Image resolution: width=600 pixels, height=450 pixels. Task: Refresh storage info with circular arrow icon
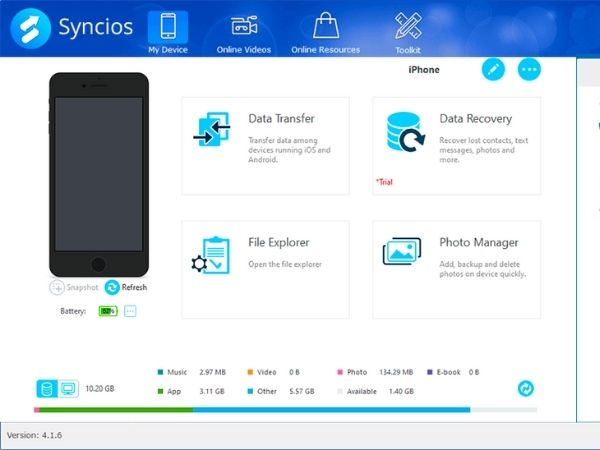(x=526, y=388)
